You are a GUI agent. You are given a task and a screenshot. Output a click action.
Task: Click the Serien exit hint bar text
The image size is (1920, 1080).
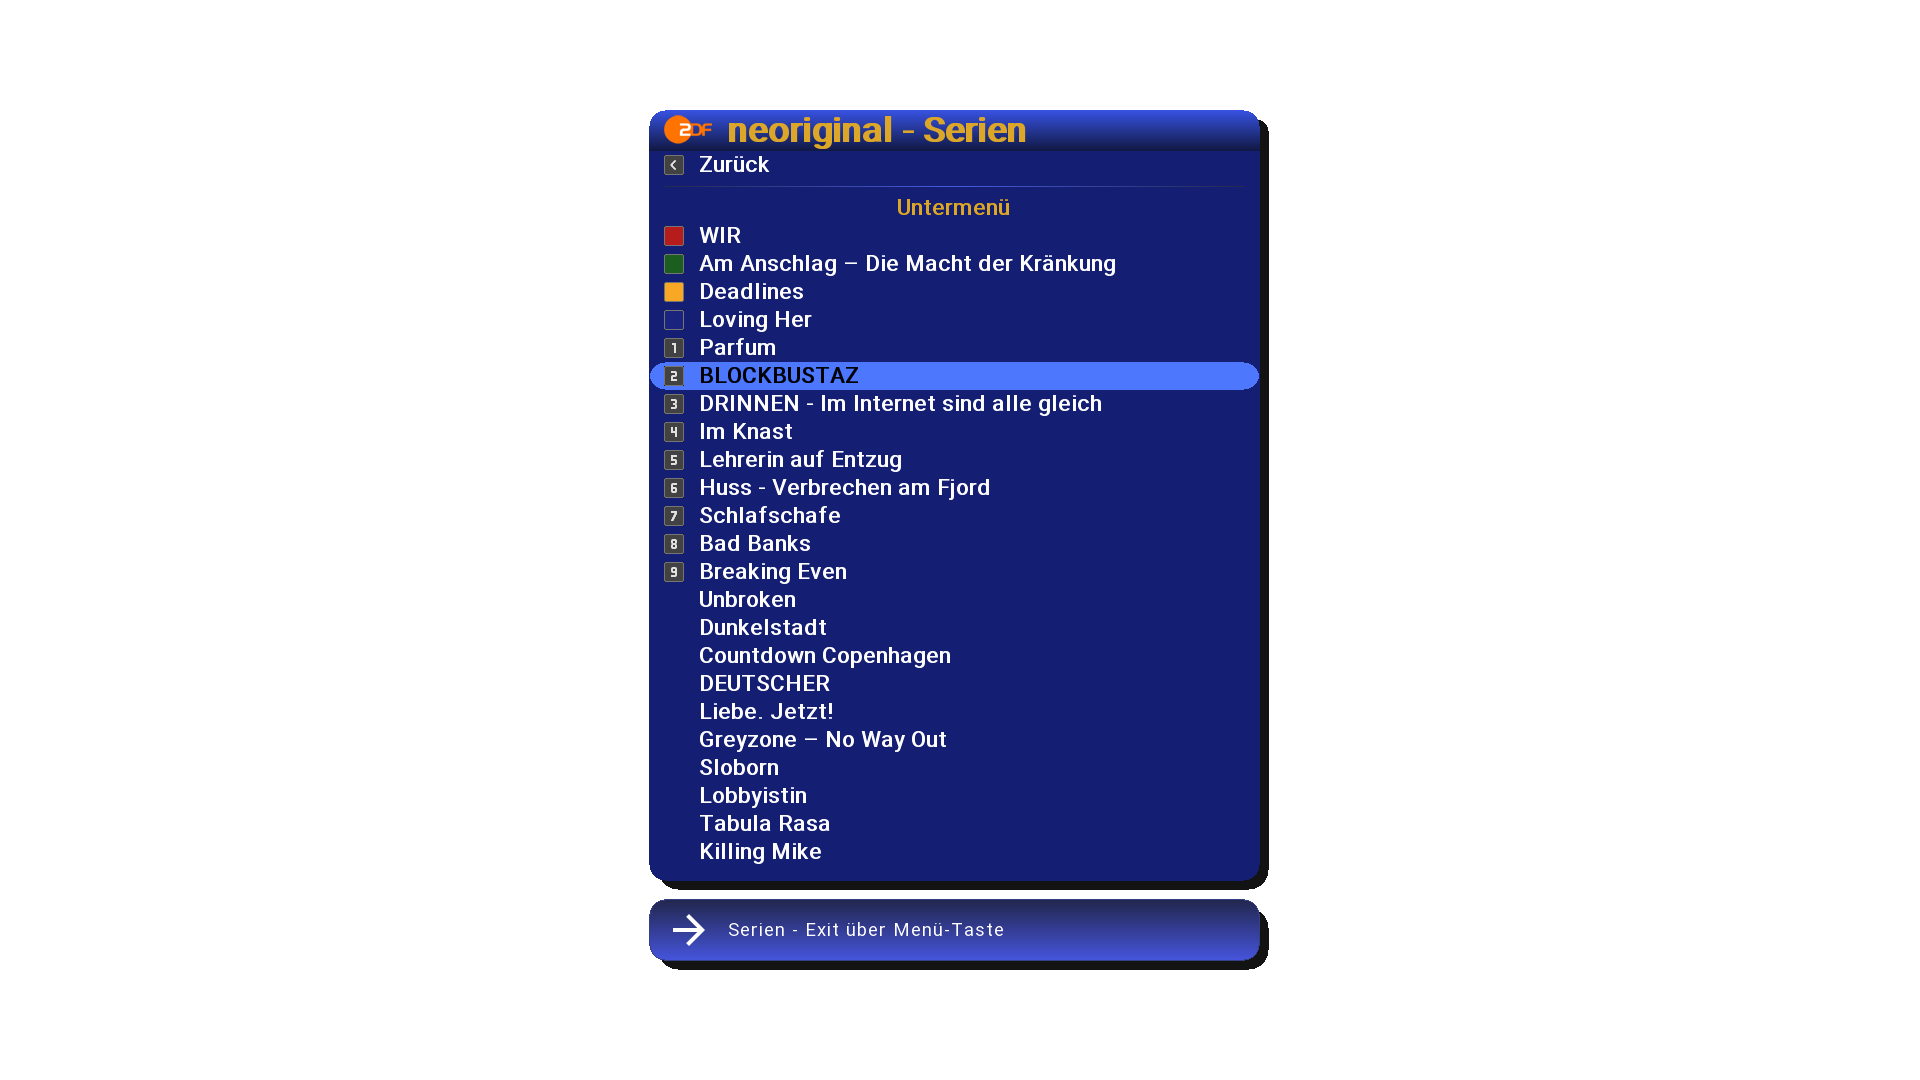(866, 930)
